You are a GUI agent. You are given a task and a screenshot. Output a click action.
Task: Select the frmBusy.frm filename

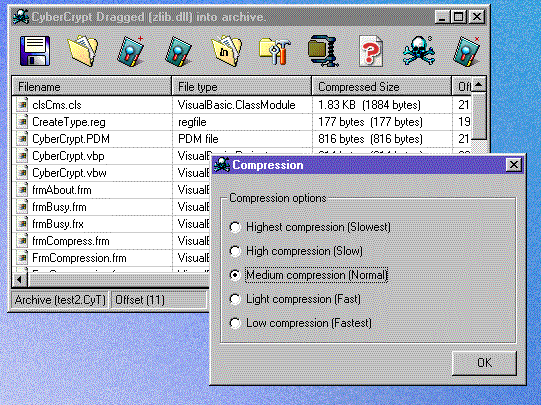(x=59, y=207)
